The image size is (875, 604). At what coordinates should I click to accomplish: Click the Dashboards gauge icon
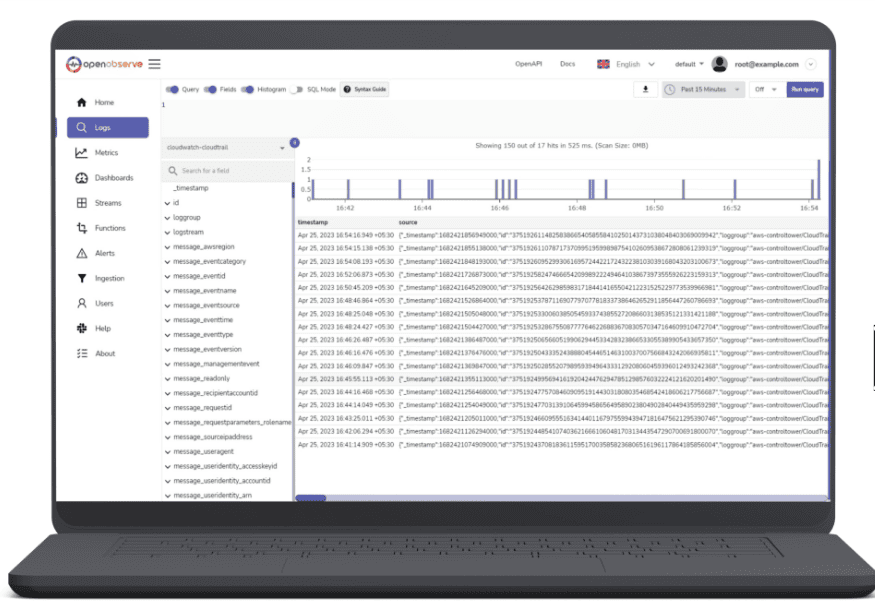(81, 178)
